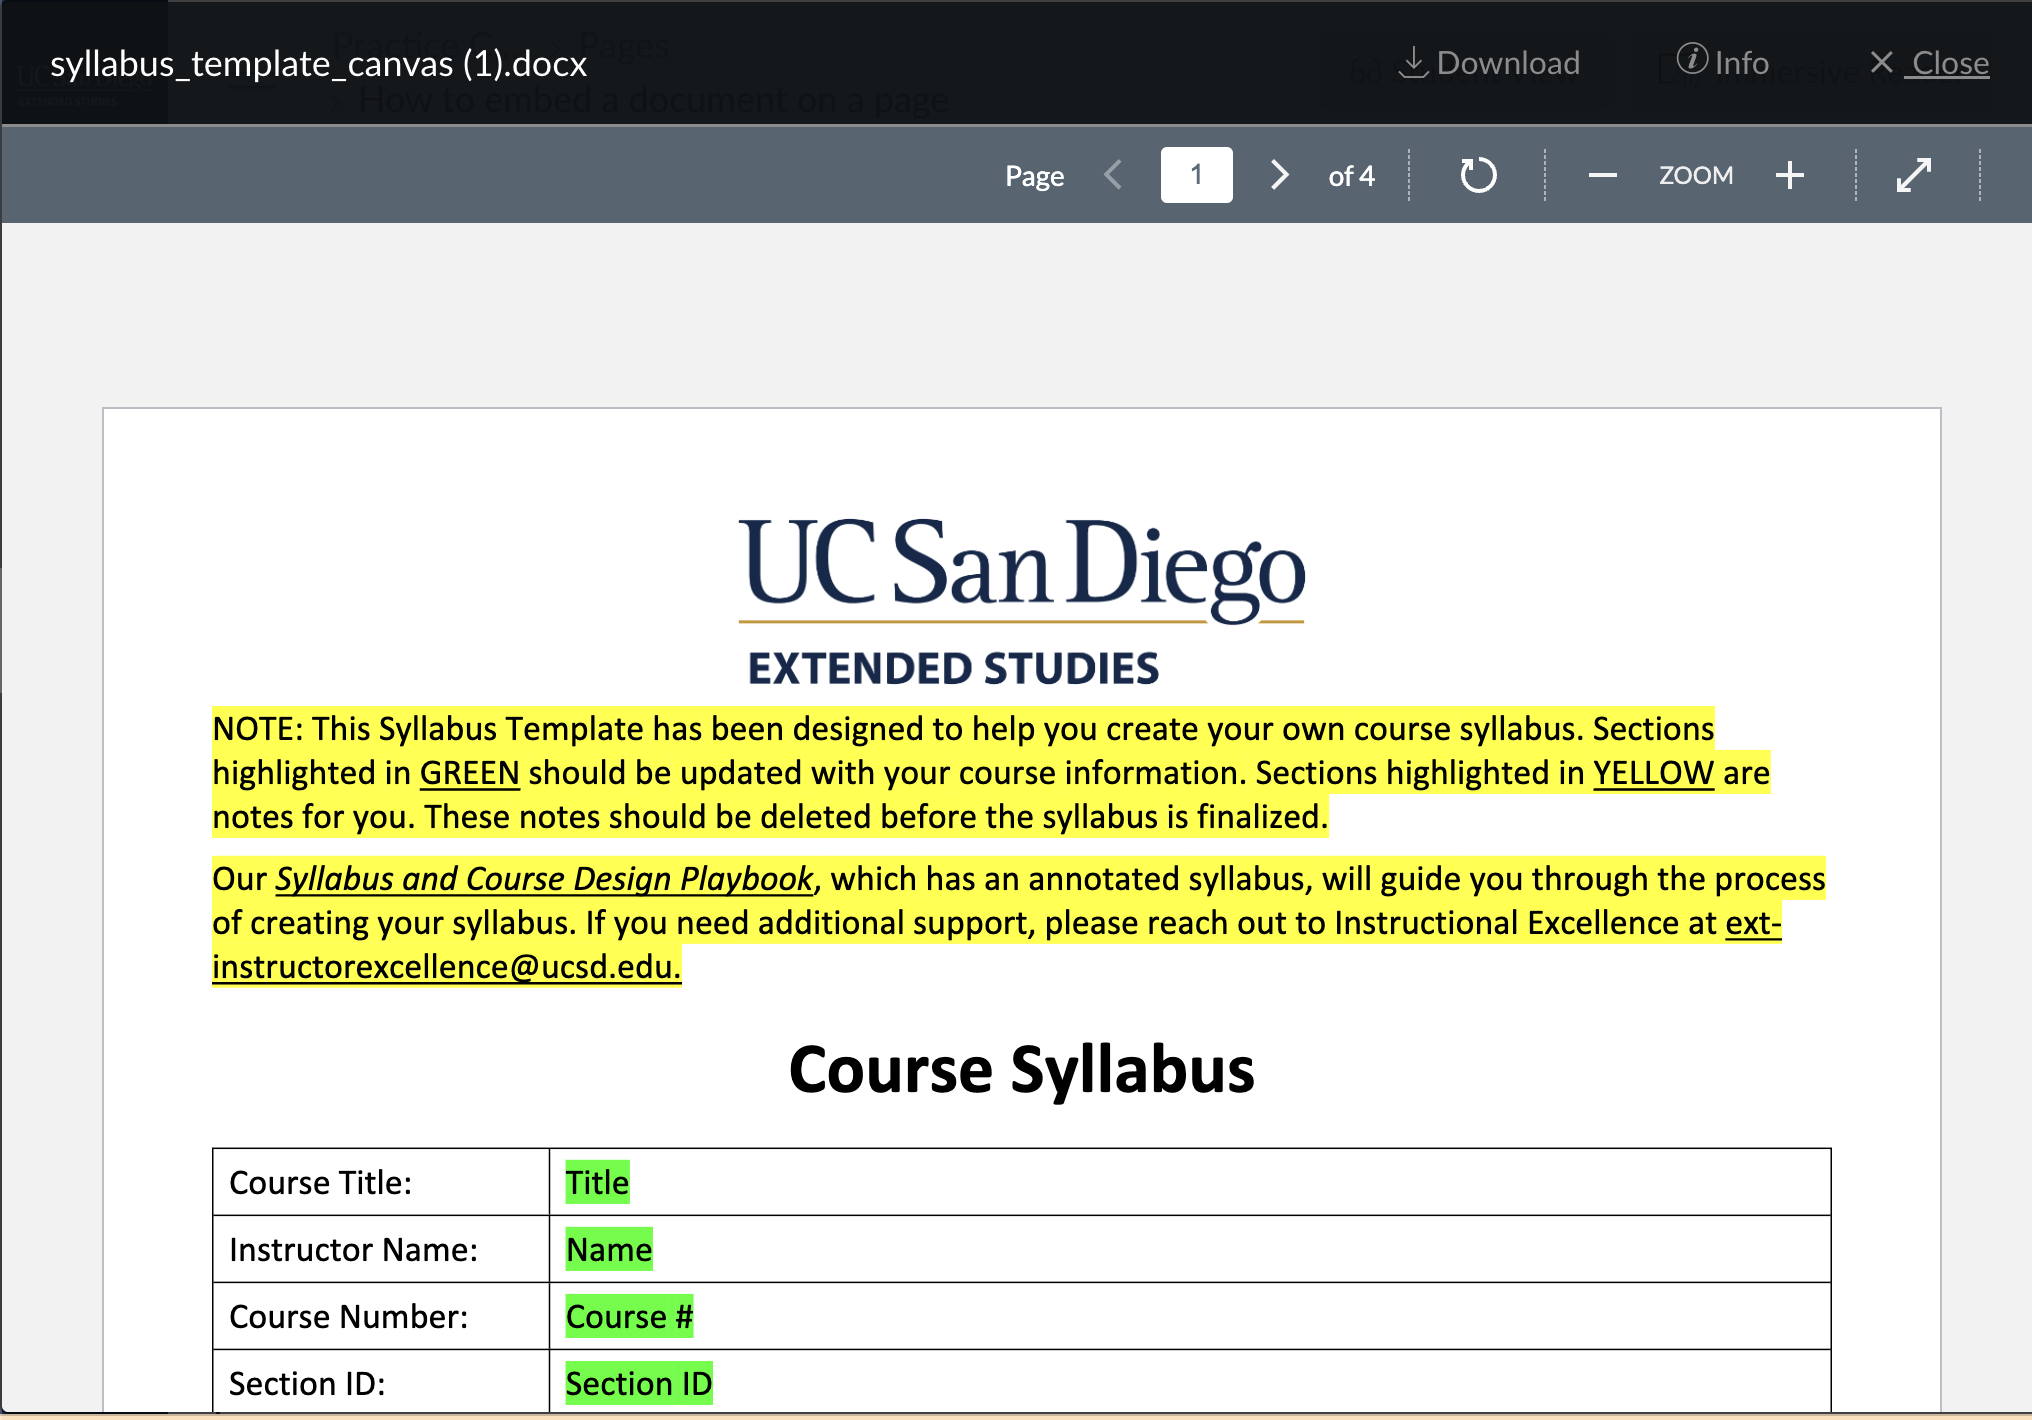Click the underlined word YELLOW

tap(1653, 772)
